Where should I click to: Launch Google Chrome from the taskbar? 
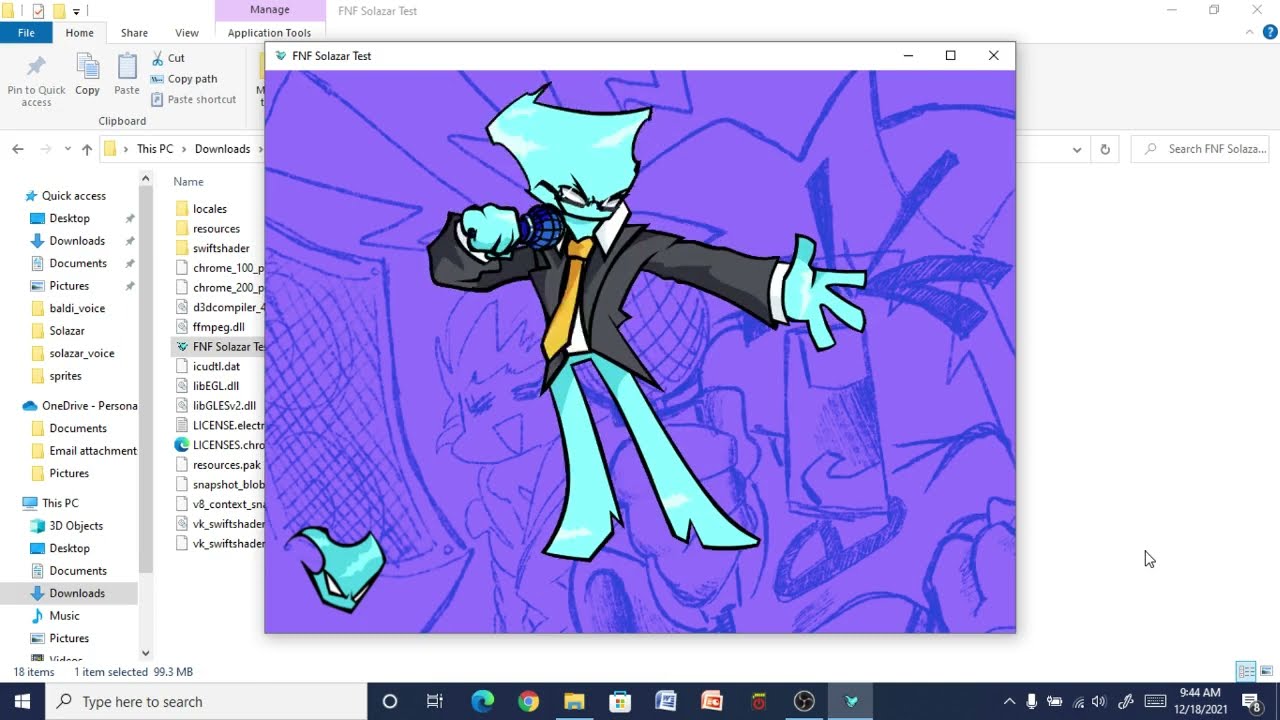click(x=528, y=701)
